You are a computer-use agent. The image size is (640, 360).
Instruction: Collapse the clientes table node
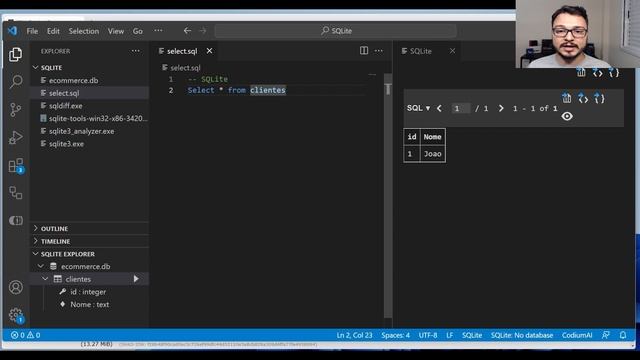pos(45,279)
